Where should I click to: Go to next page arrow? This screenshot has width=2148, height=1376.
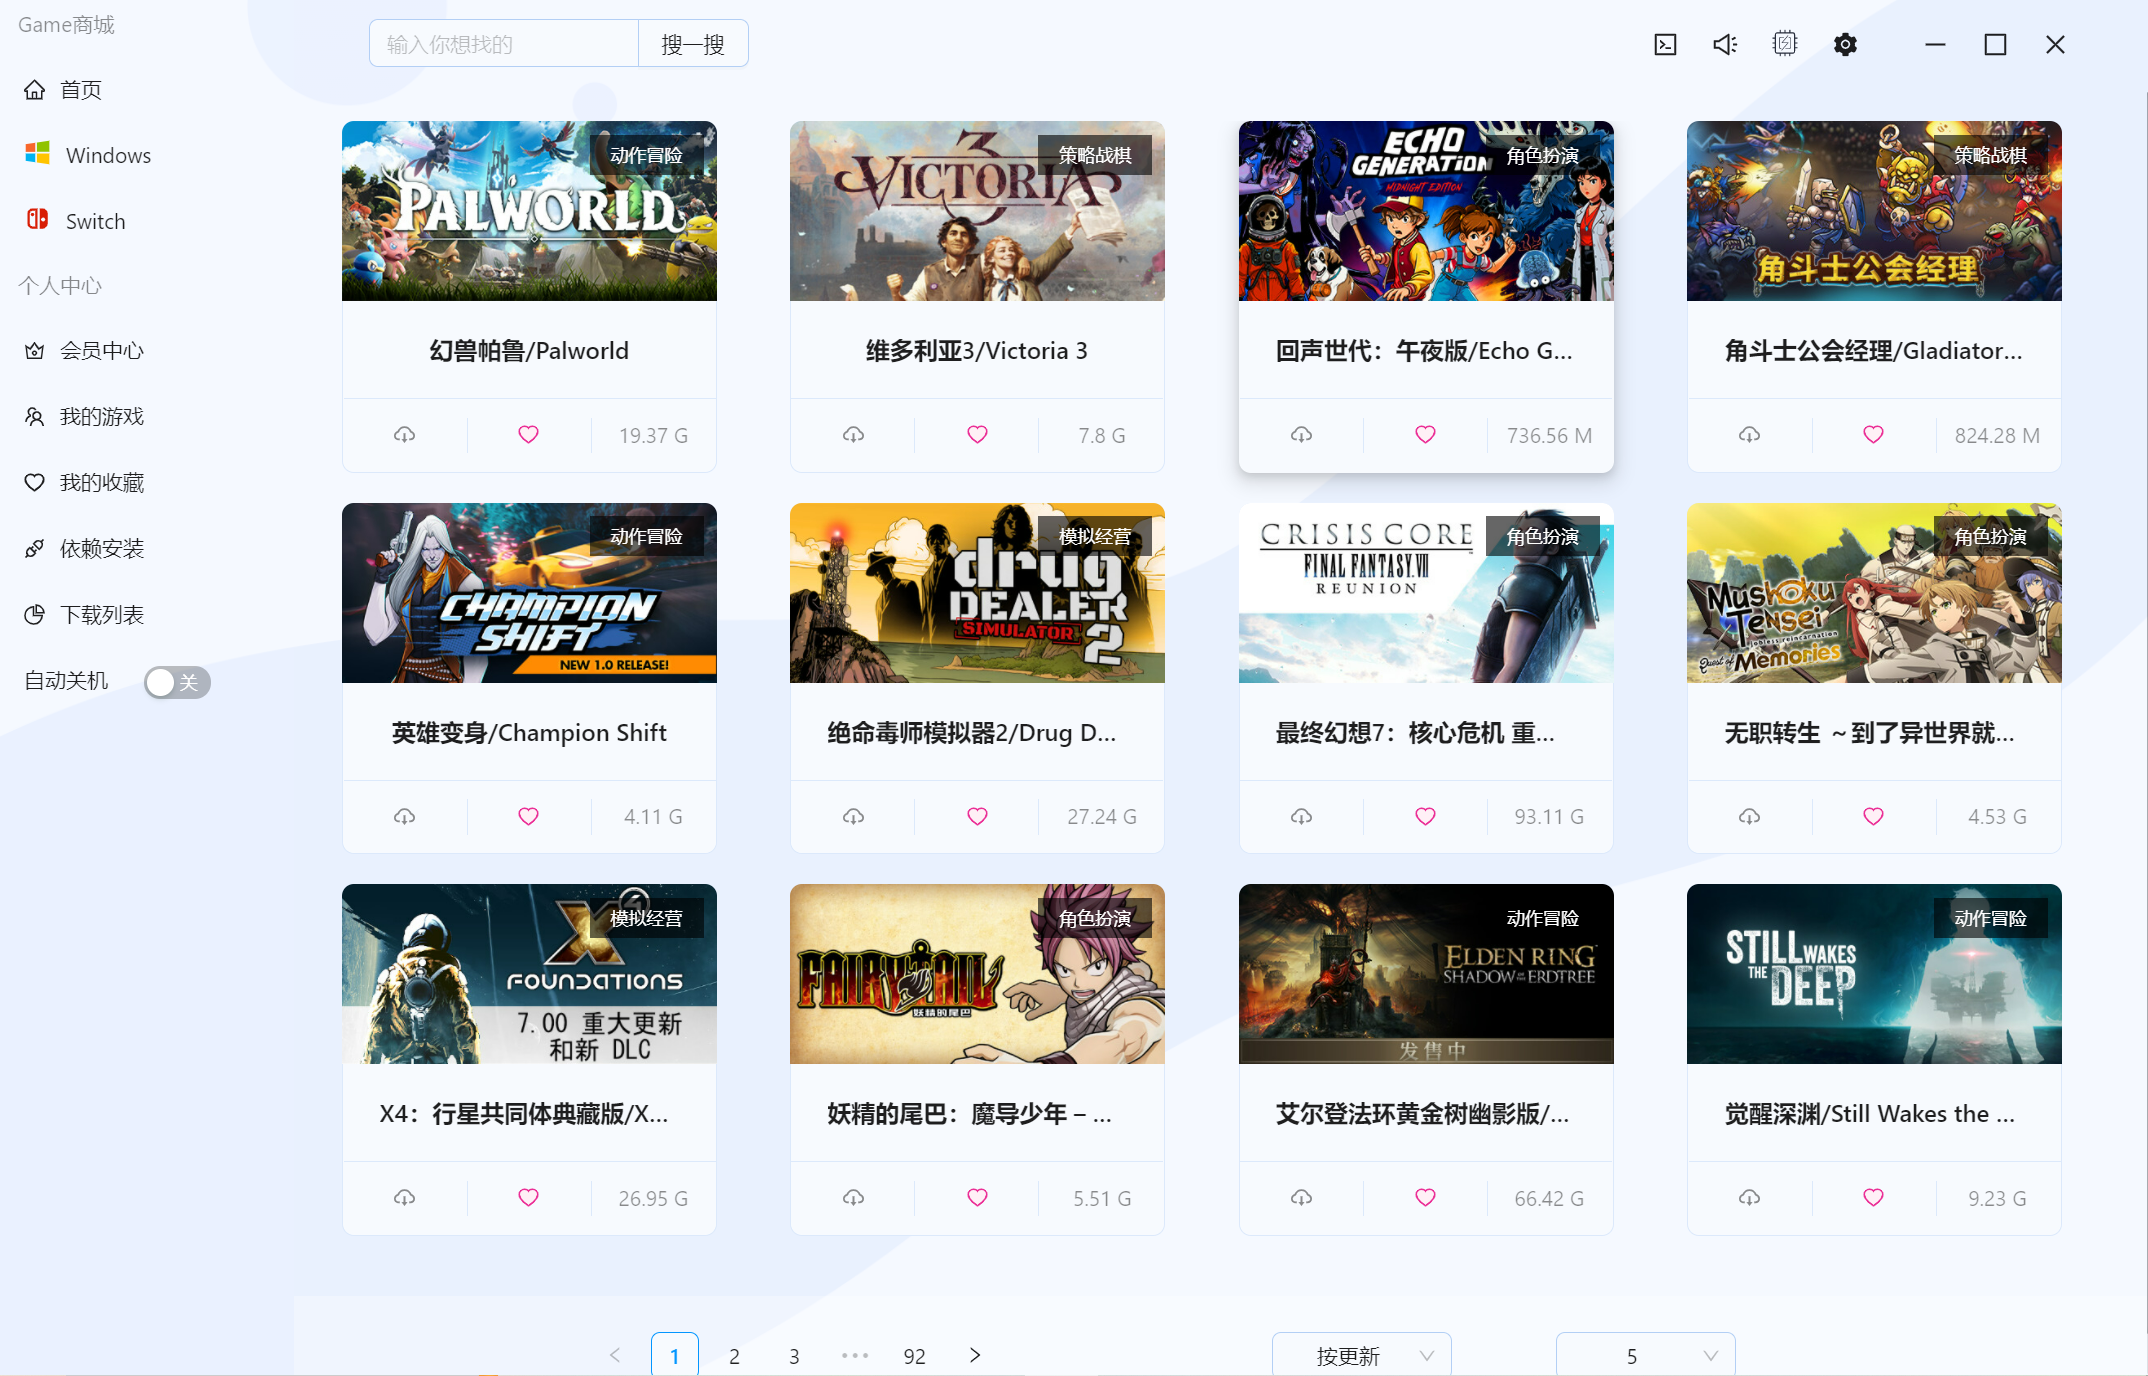click(975, 1355)
